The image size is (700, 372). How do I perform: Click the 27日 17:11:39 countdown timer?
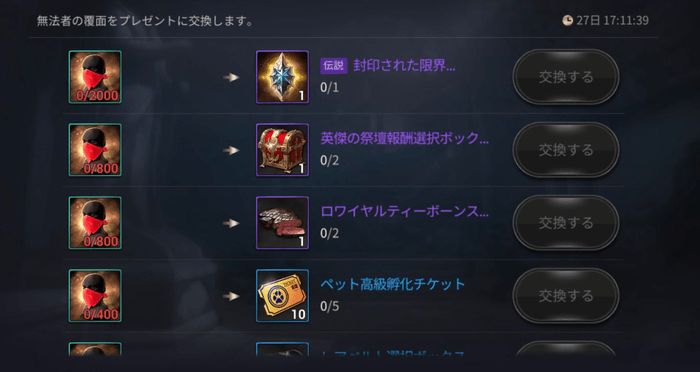tap(612, 21)
